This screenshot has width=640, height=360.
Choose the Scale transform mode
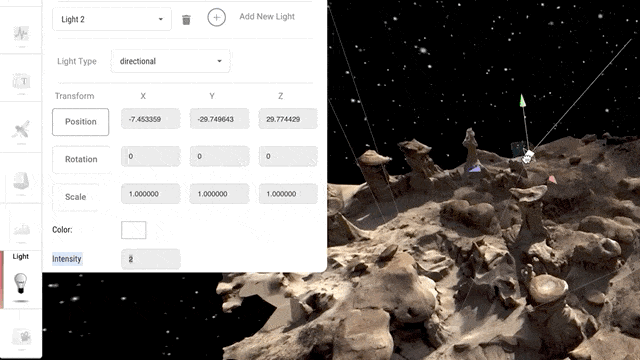(76, 197)
